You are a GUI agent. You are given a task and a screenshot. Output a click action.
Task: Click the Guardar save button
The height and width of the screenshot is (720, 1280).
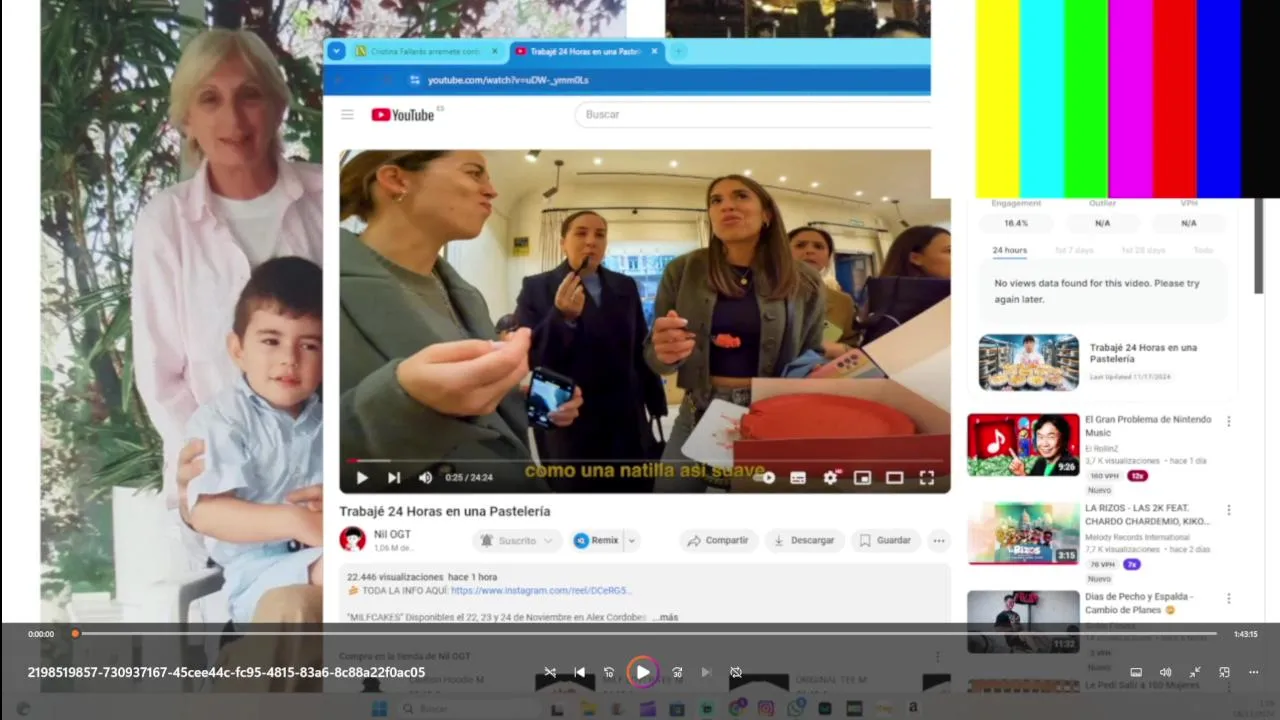(885, 540)
